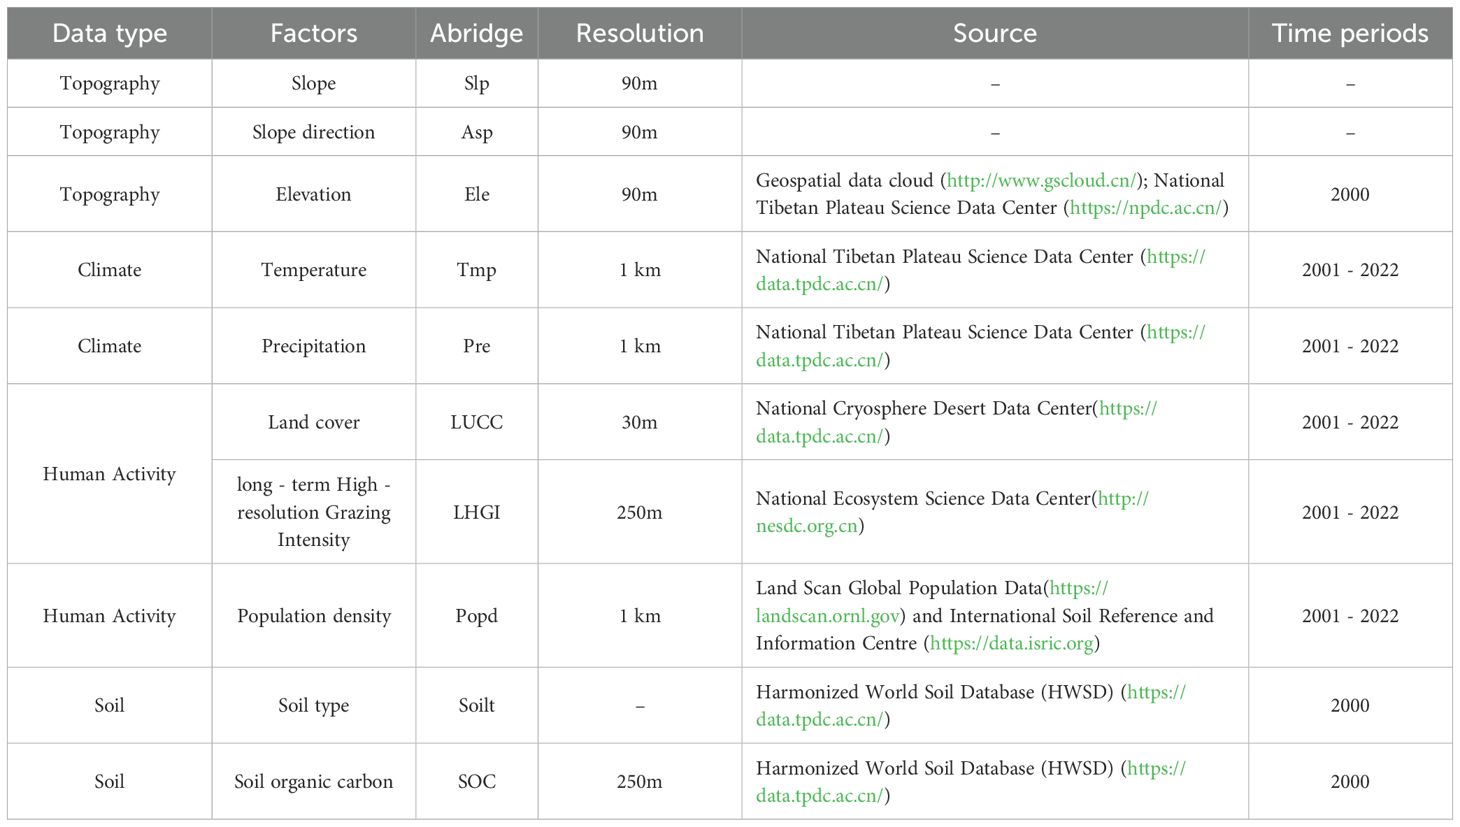Open the gscloud.cn Geospatial data cloud link
This screenshot has height=827, width=1460.
[x=1040, y=181]
